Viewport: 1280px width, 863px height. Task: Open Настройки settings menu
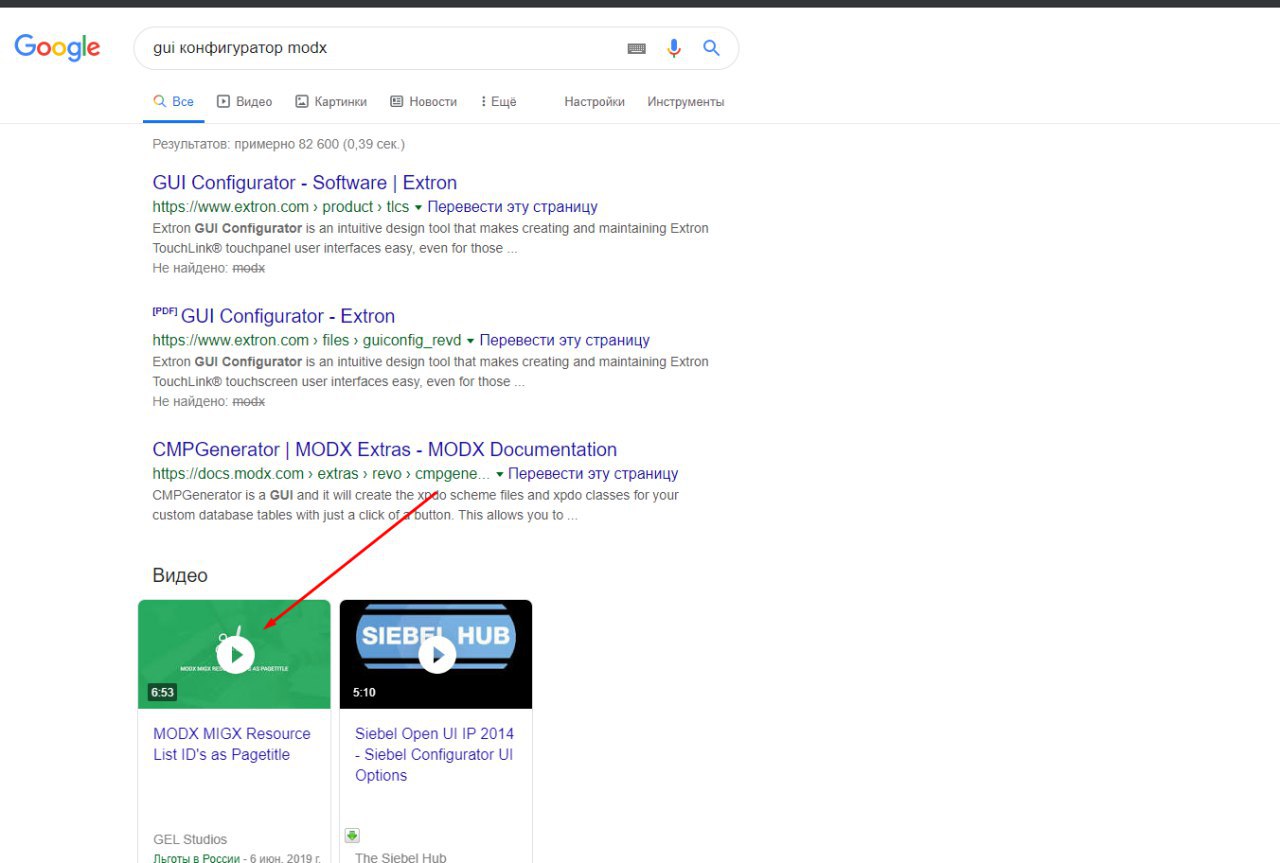pyautogui.click(x=594, y=102)
